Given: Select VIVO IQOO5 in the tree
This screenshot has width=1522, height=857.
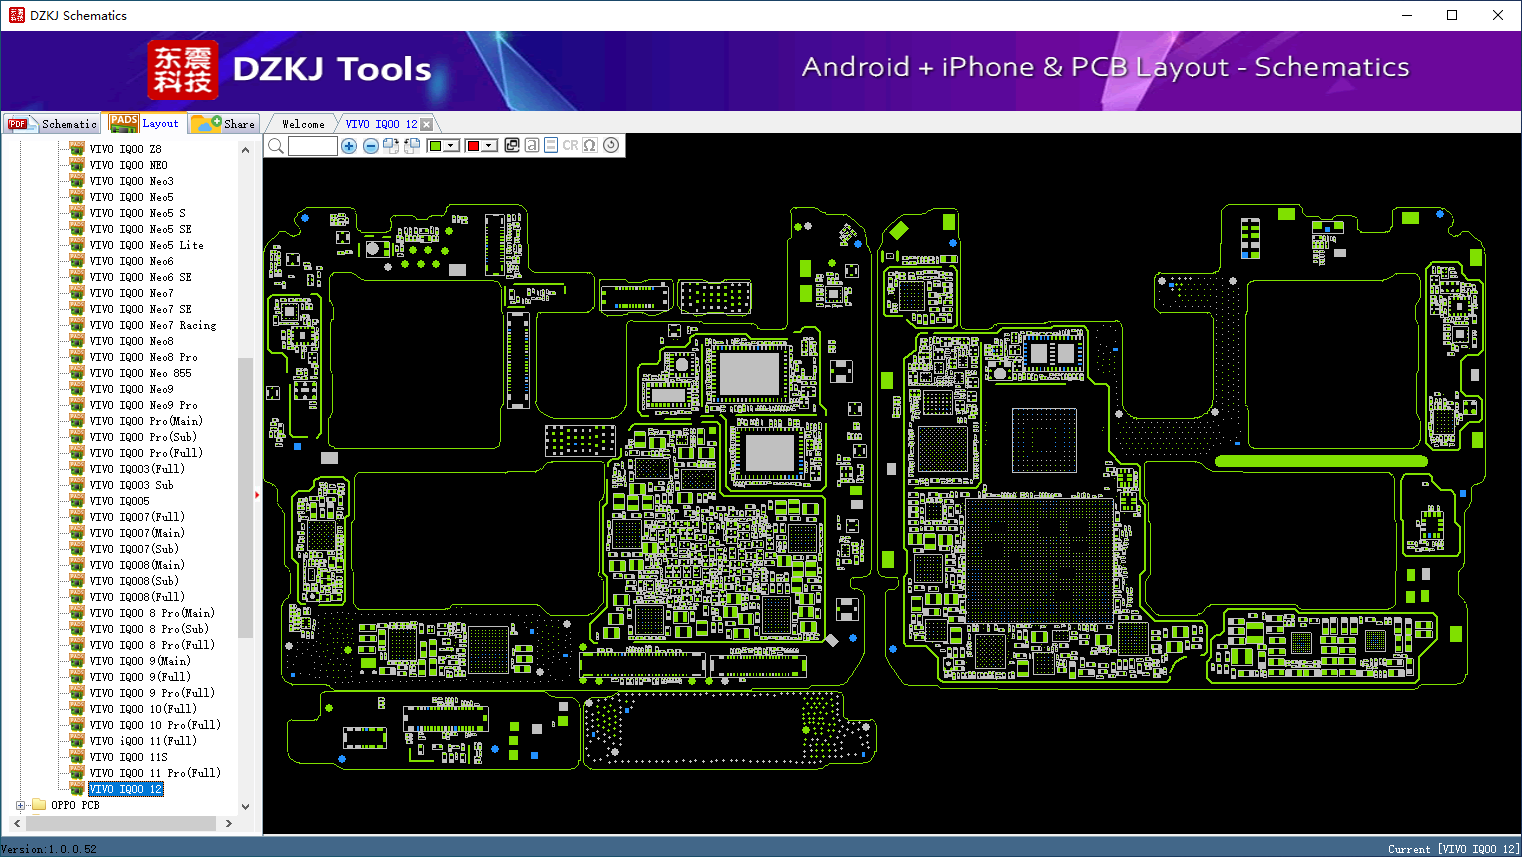Looking at the screenshot, I should 119,501.
